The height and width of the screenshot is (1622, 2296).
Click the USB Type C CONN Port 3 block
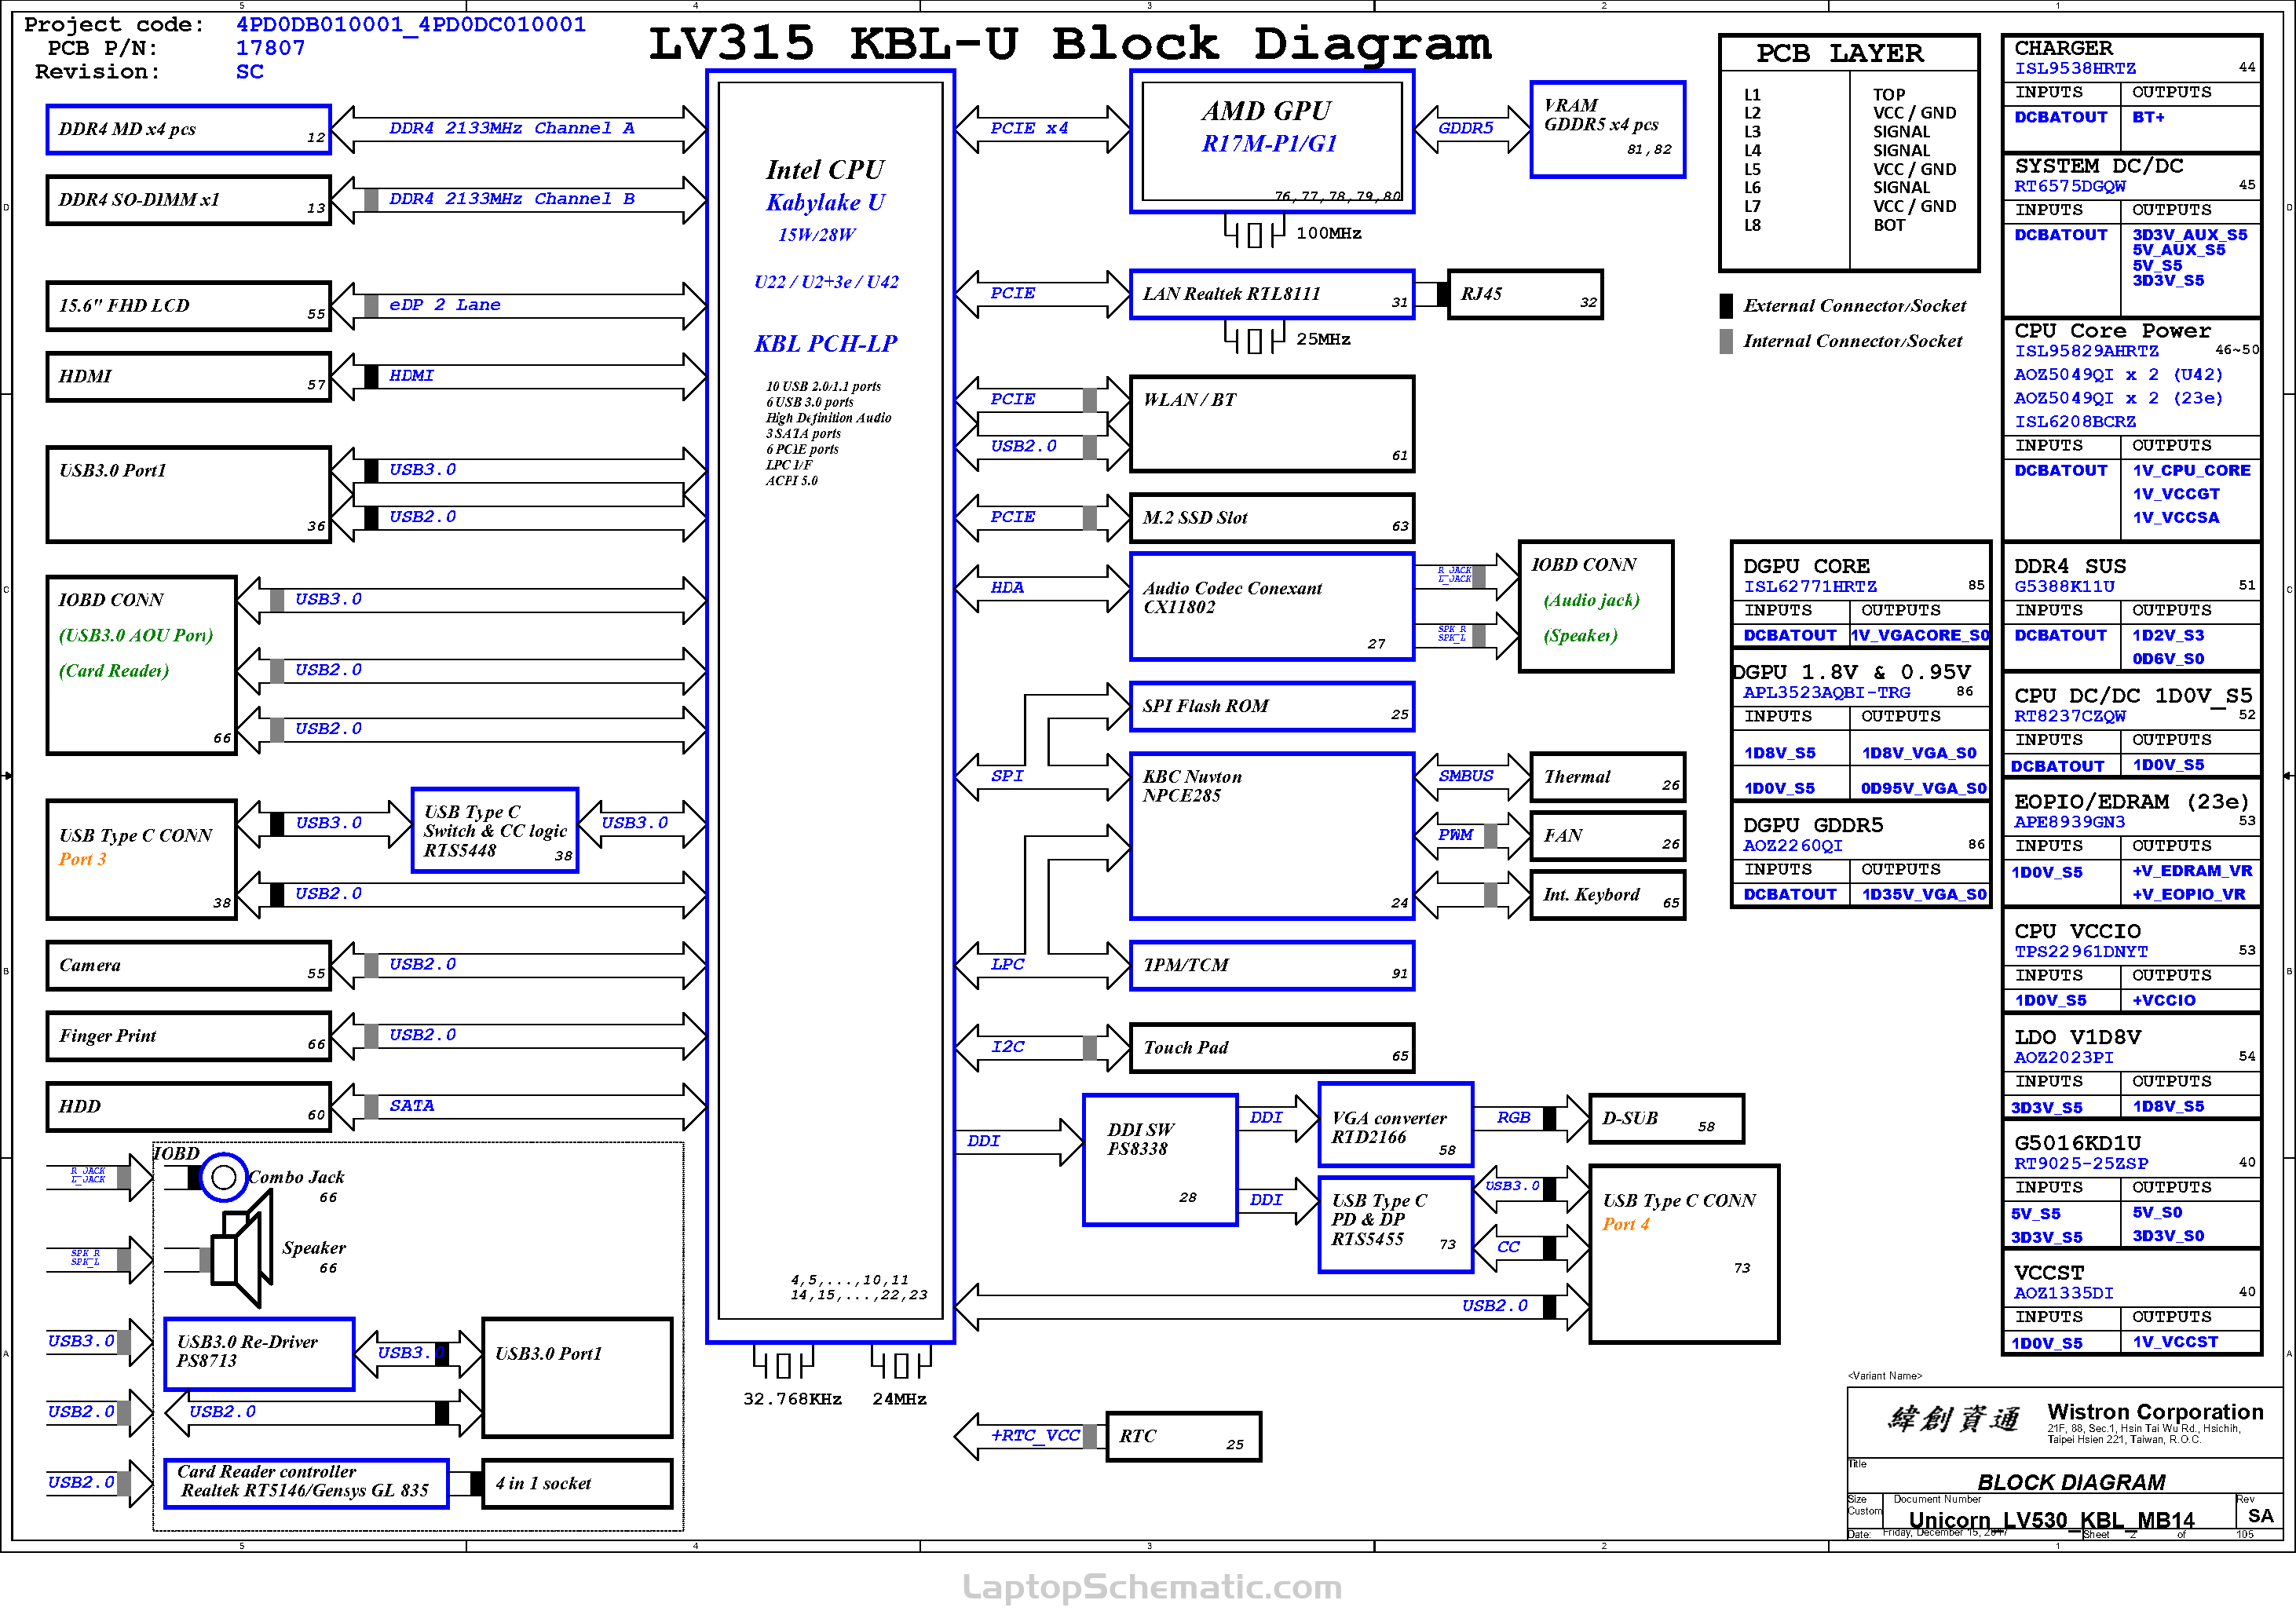pyautogui.click(x=141, y=860)
